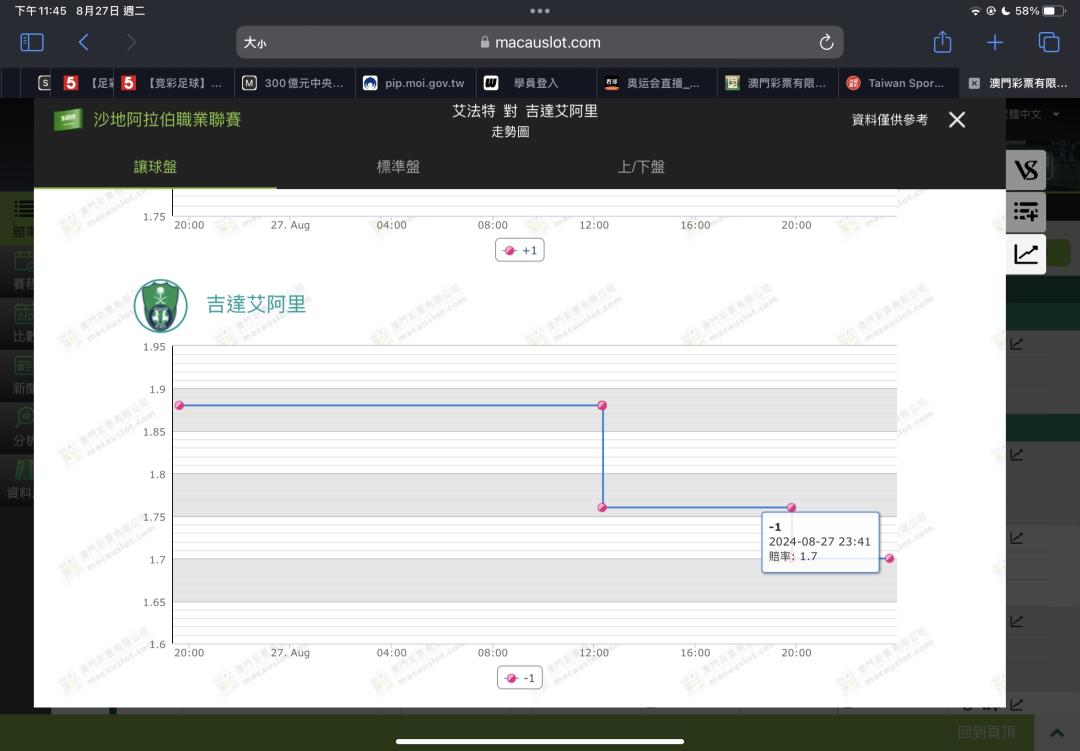This screenshot has height=751, width=1080.
Task: Add a new Safari tab
Action: (x=995, y=43)
